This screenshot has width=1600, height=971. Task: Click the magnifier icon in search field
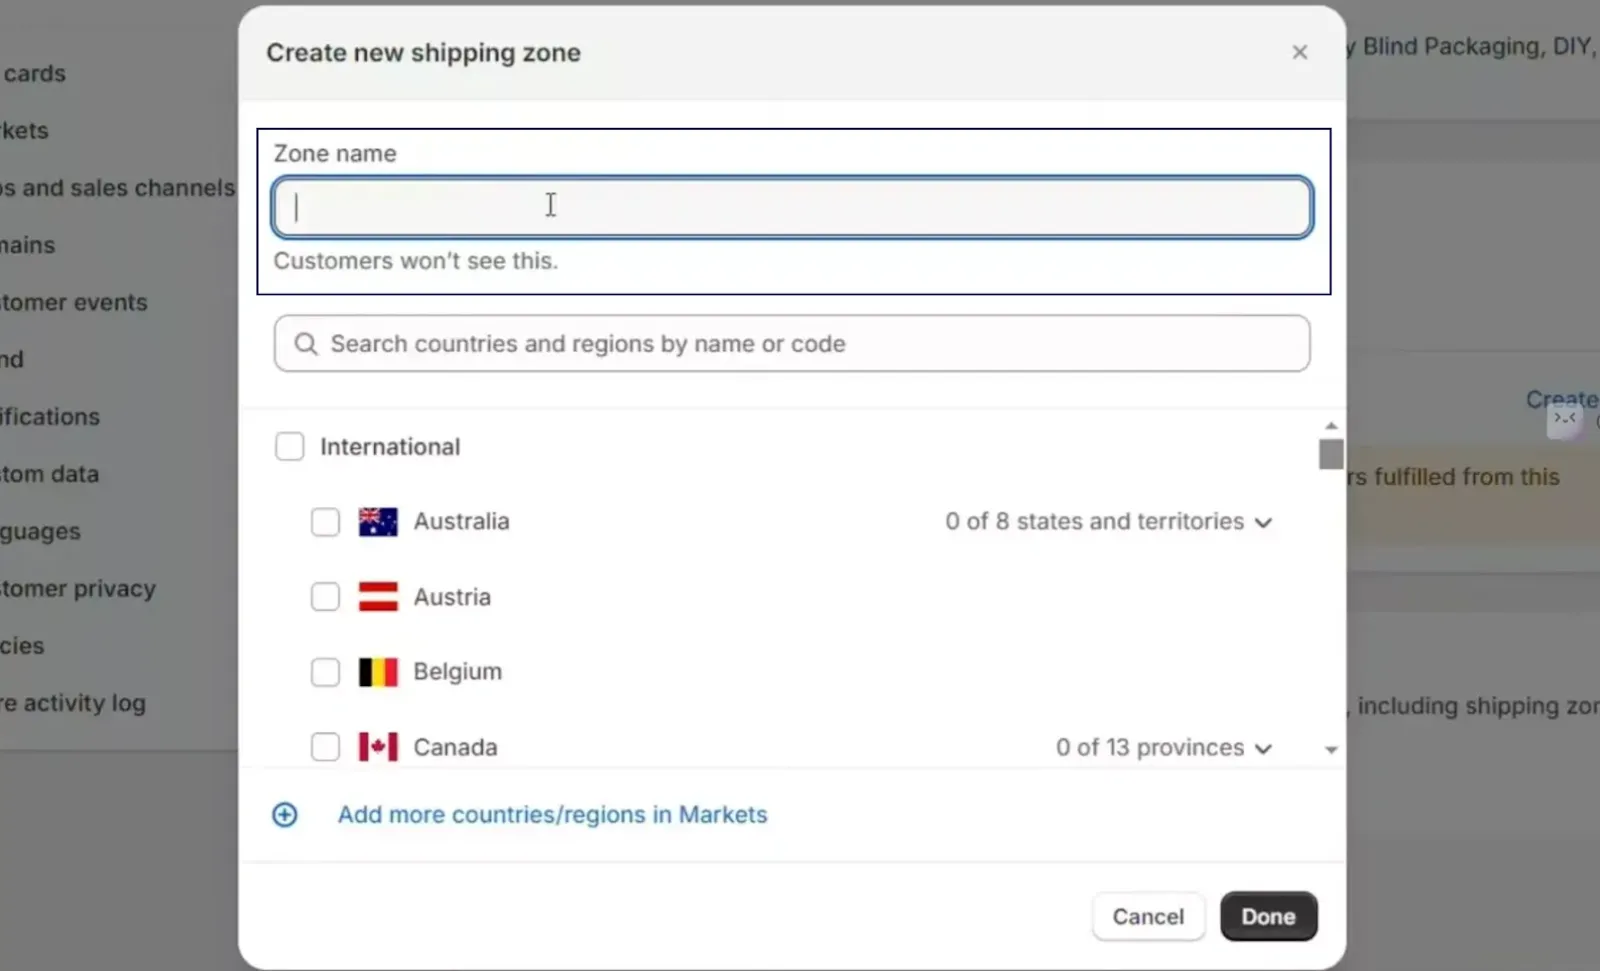click(x=306, y=344)
